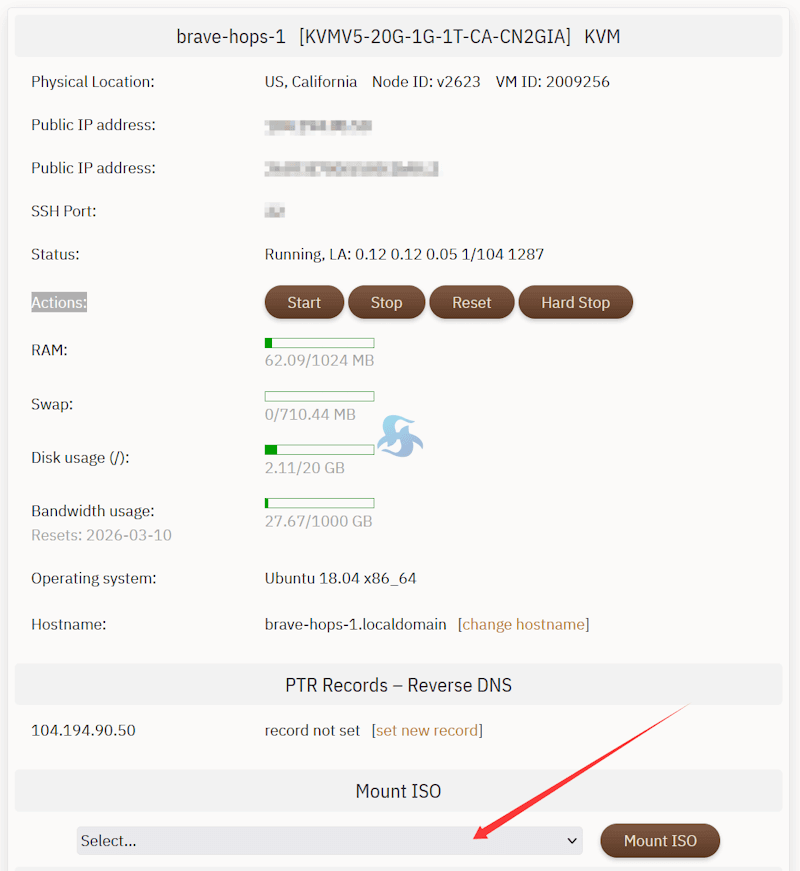The width and height of the screenshot is (800, 871).
Task: Click the Mount ISO button
Action: pos(660,840)
